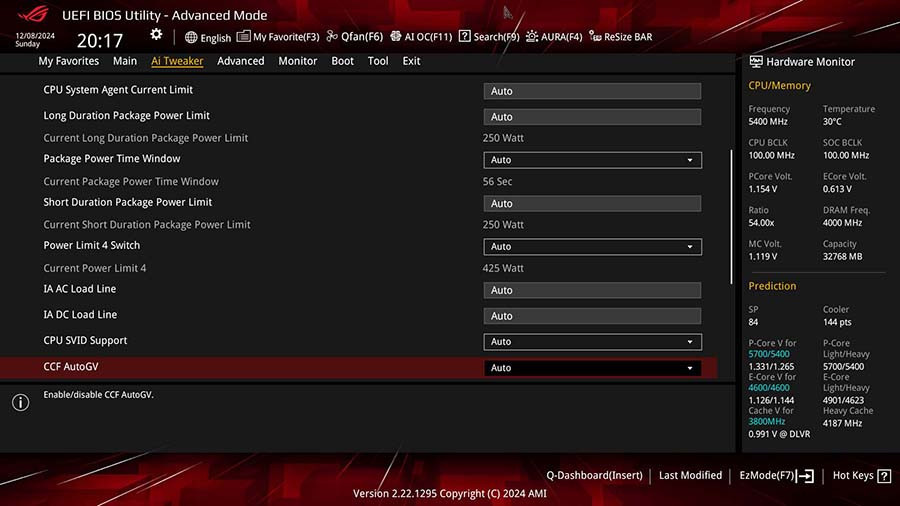The image size is (900, 506).
Task: Click the ReSize BAR icon
Action: (595, 37)
